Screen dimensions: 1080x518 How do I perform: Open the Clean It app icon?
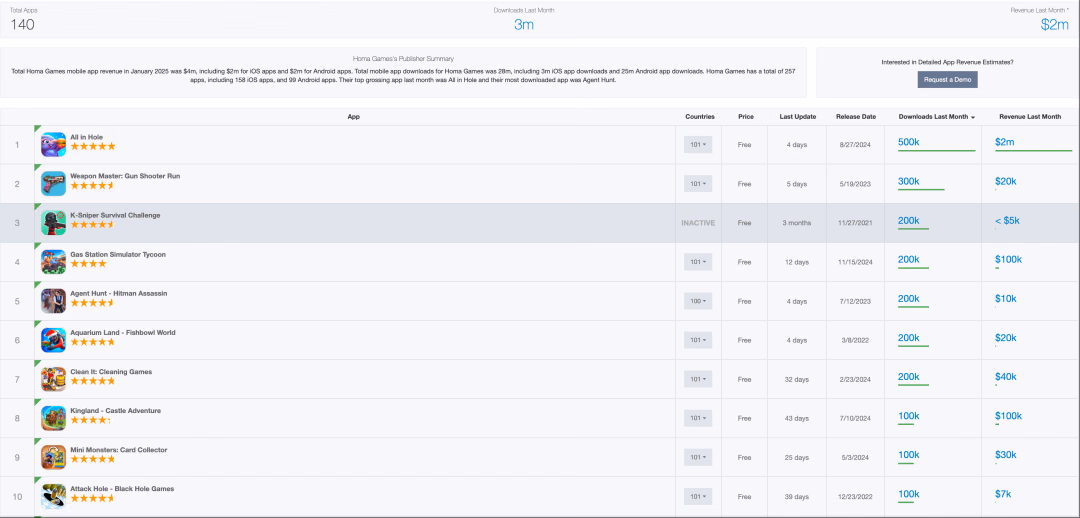point(54,380)
